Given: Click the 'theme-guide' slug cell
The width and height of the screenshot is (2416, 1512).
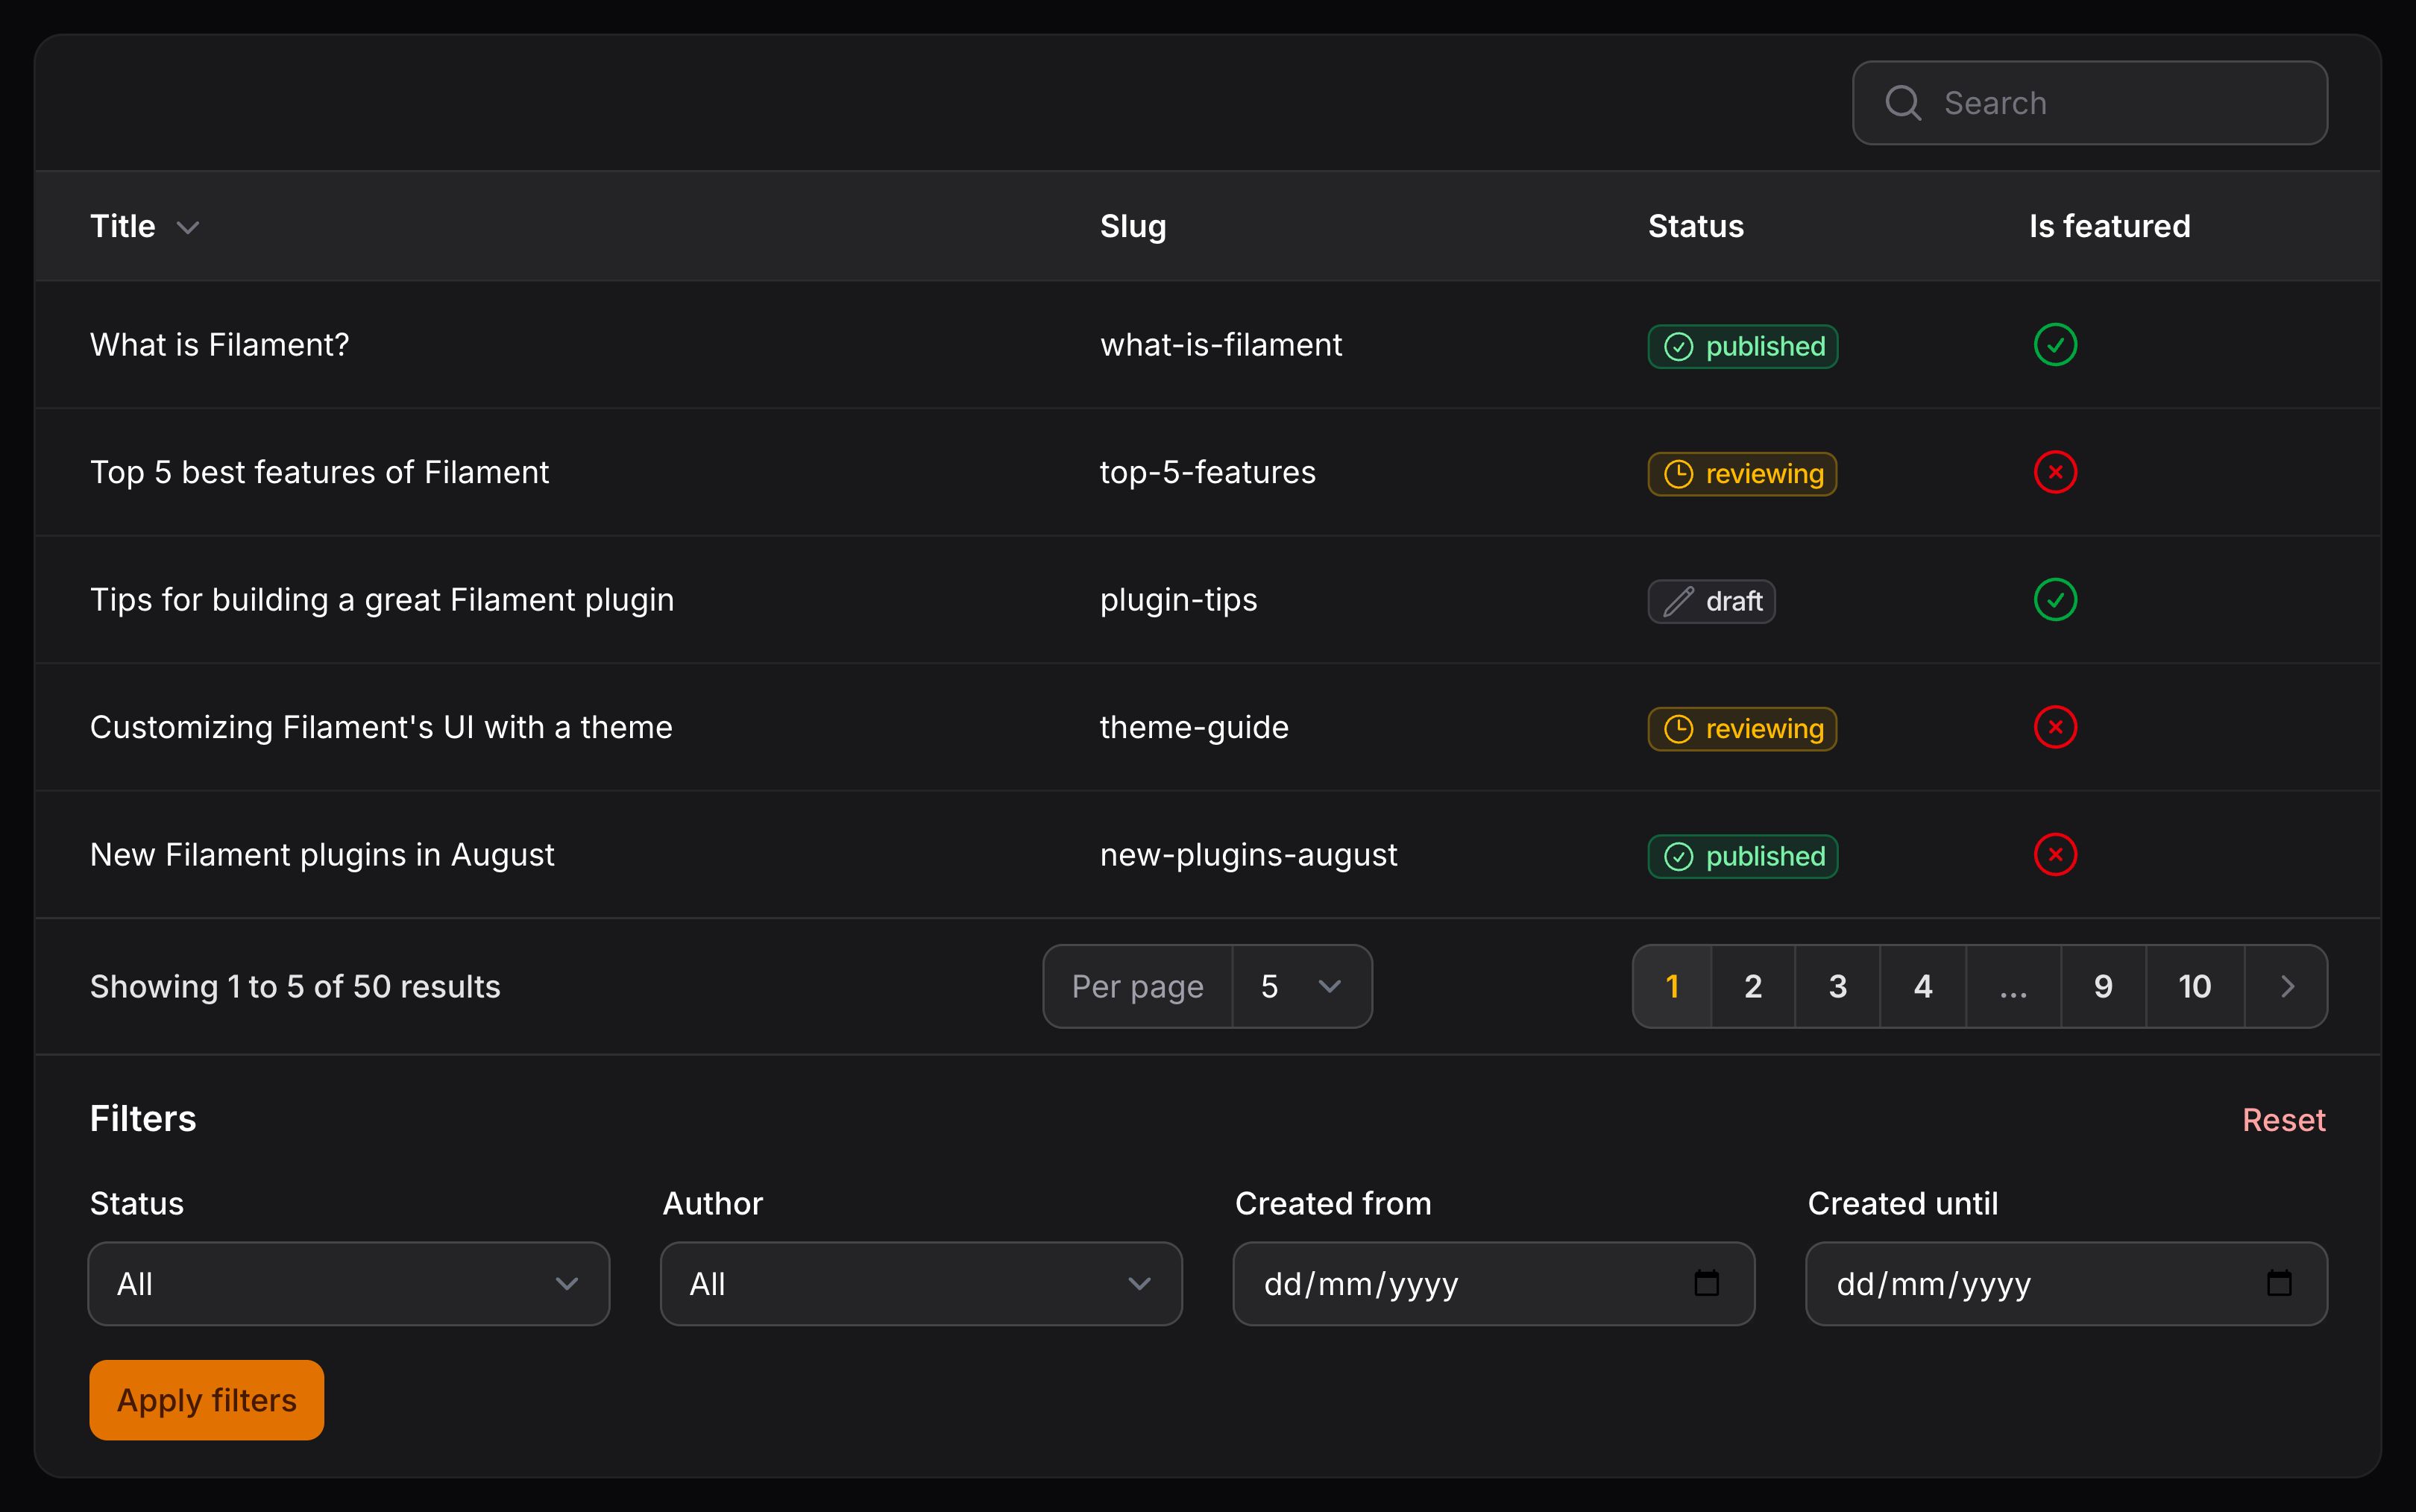Looking at the screenshot, I should 1194,727.
